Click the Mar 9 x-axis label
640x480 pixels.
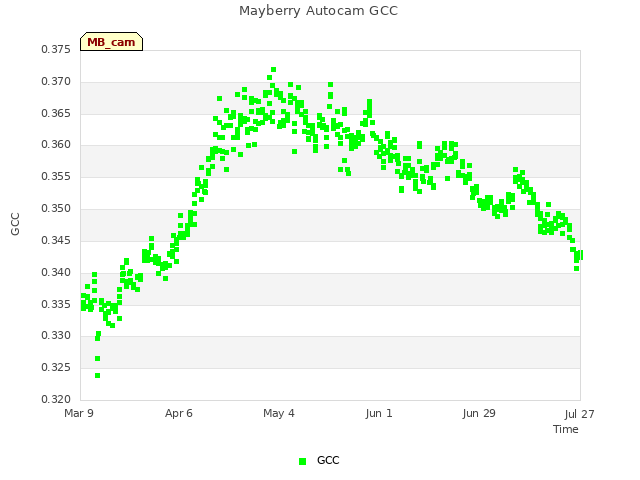tap(79, 413)
